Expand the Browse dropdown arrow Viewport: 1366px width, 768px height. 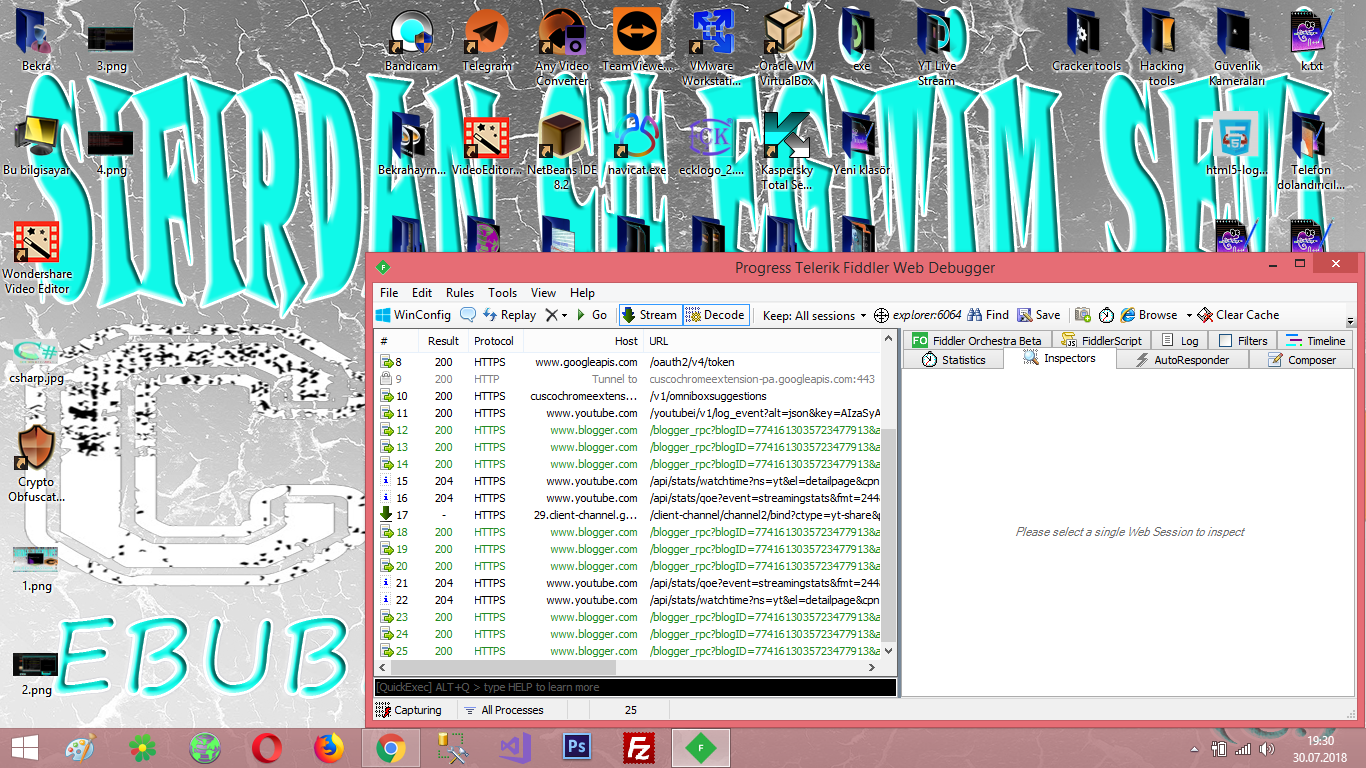(1189, 315)
